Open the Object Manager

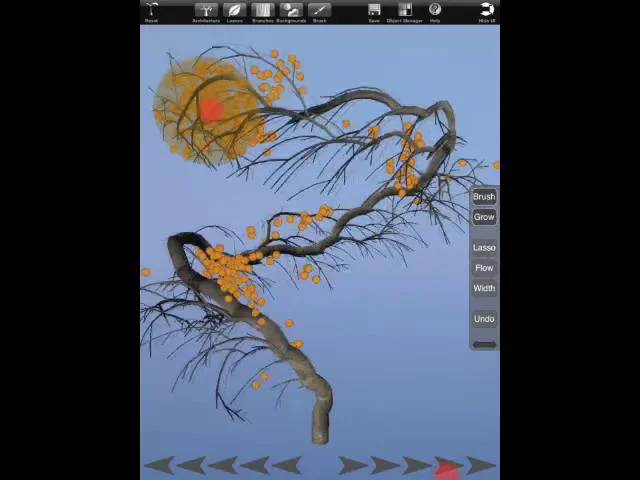405,12
